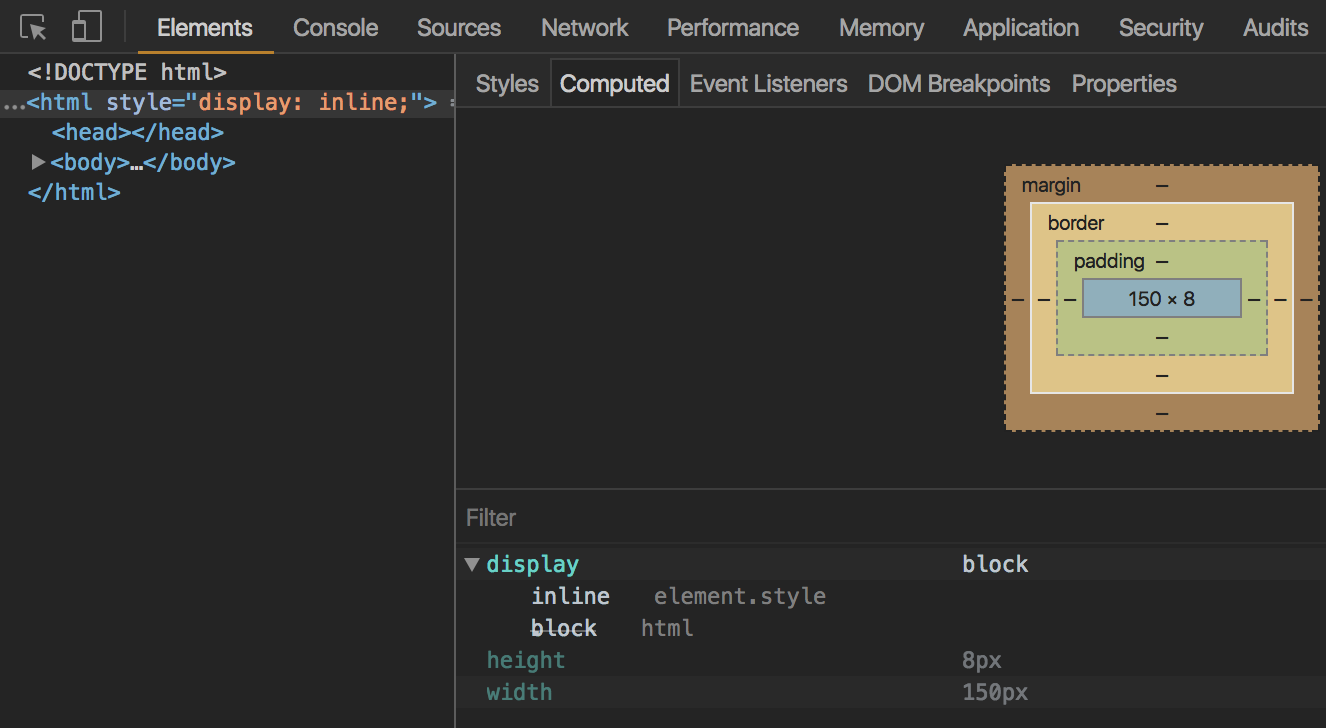
Task: Collapse the display computed property
Action: (x=472, y=565)
